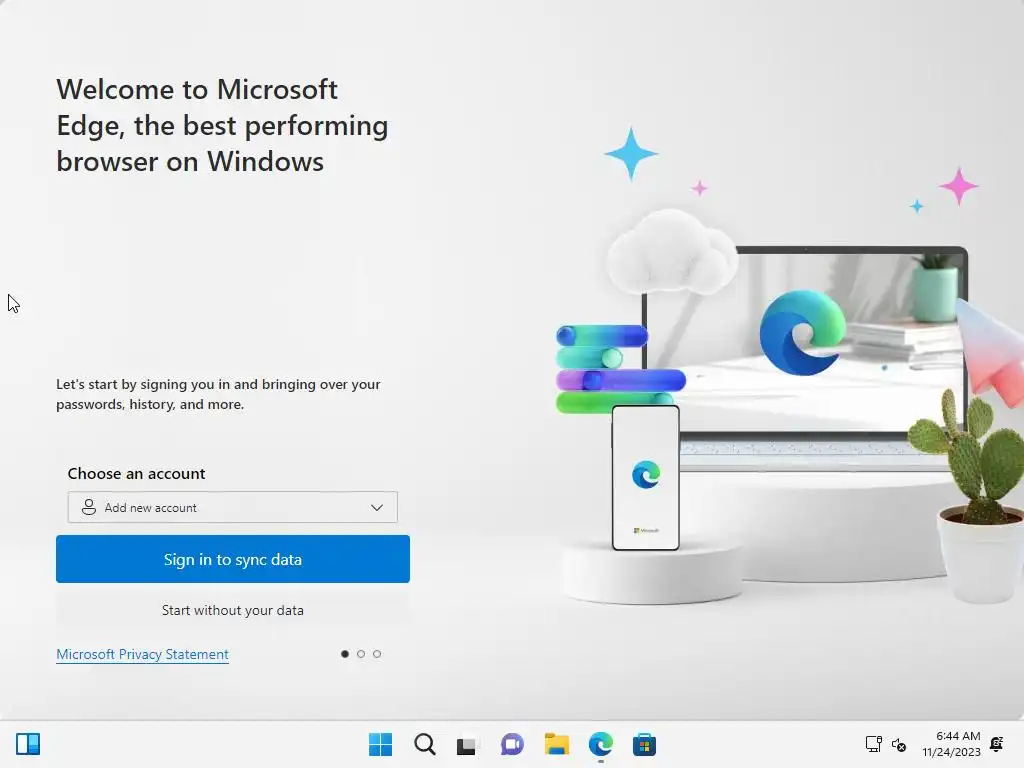Select the first page indicator dot
Viewport: 1024px width, 768px height.
click(x=345, y=654)
